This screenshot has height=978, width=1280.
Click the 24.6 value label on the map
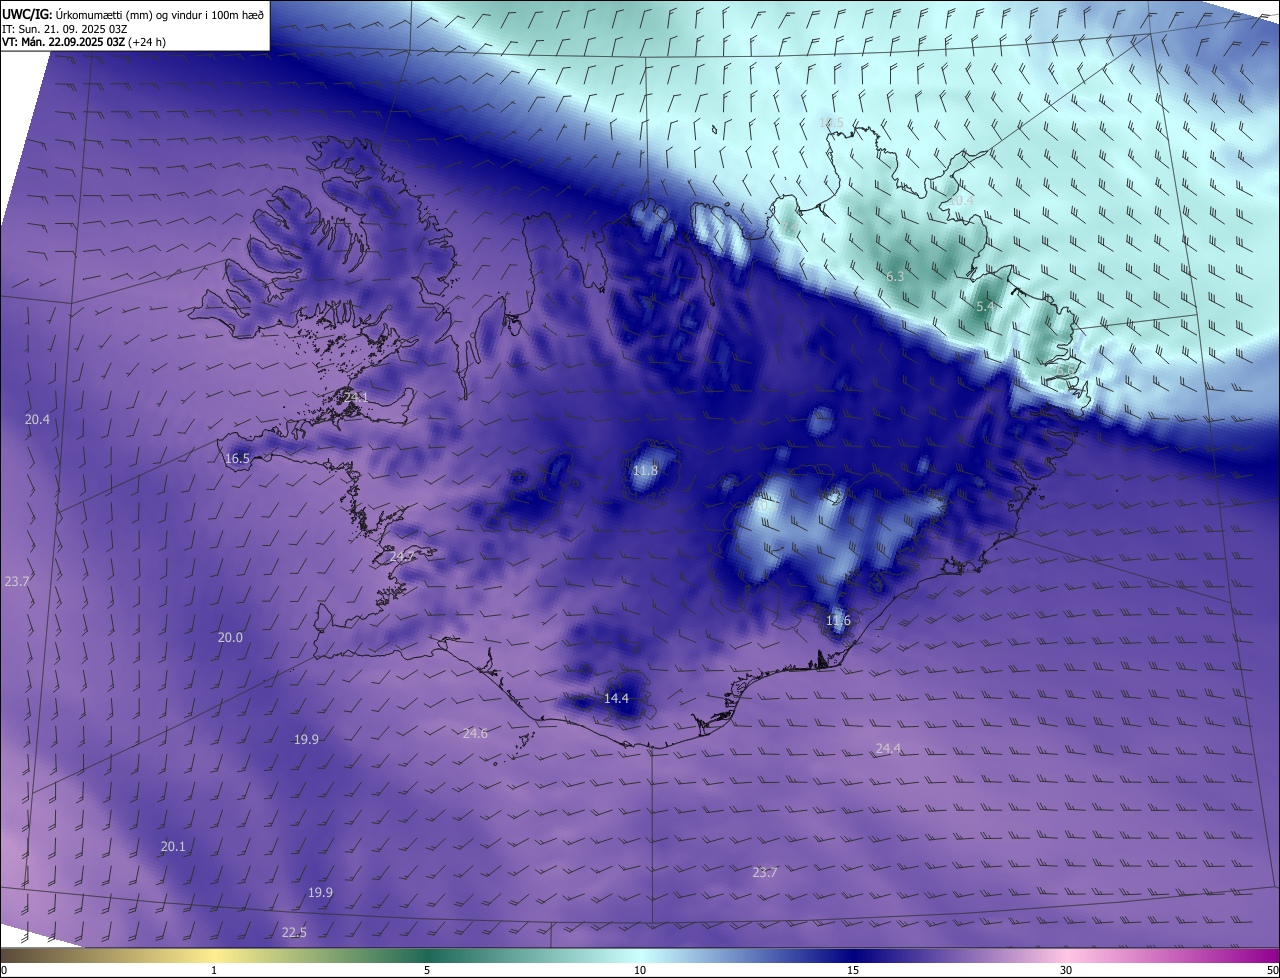click(x=475, y=734)
